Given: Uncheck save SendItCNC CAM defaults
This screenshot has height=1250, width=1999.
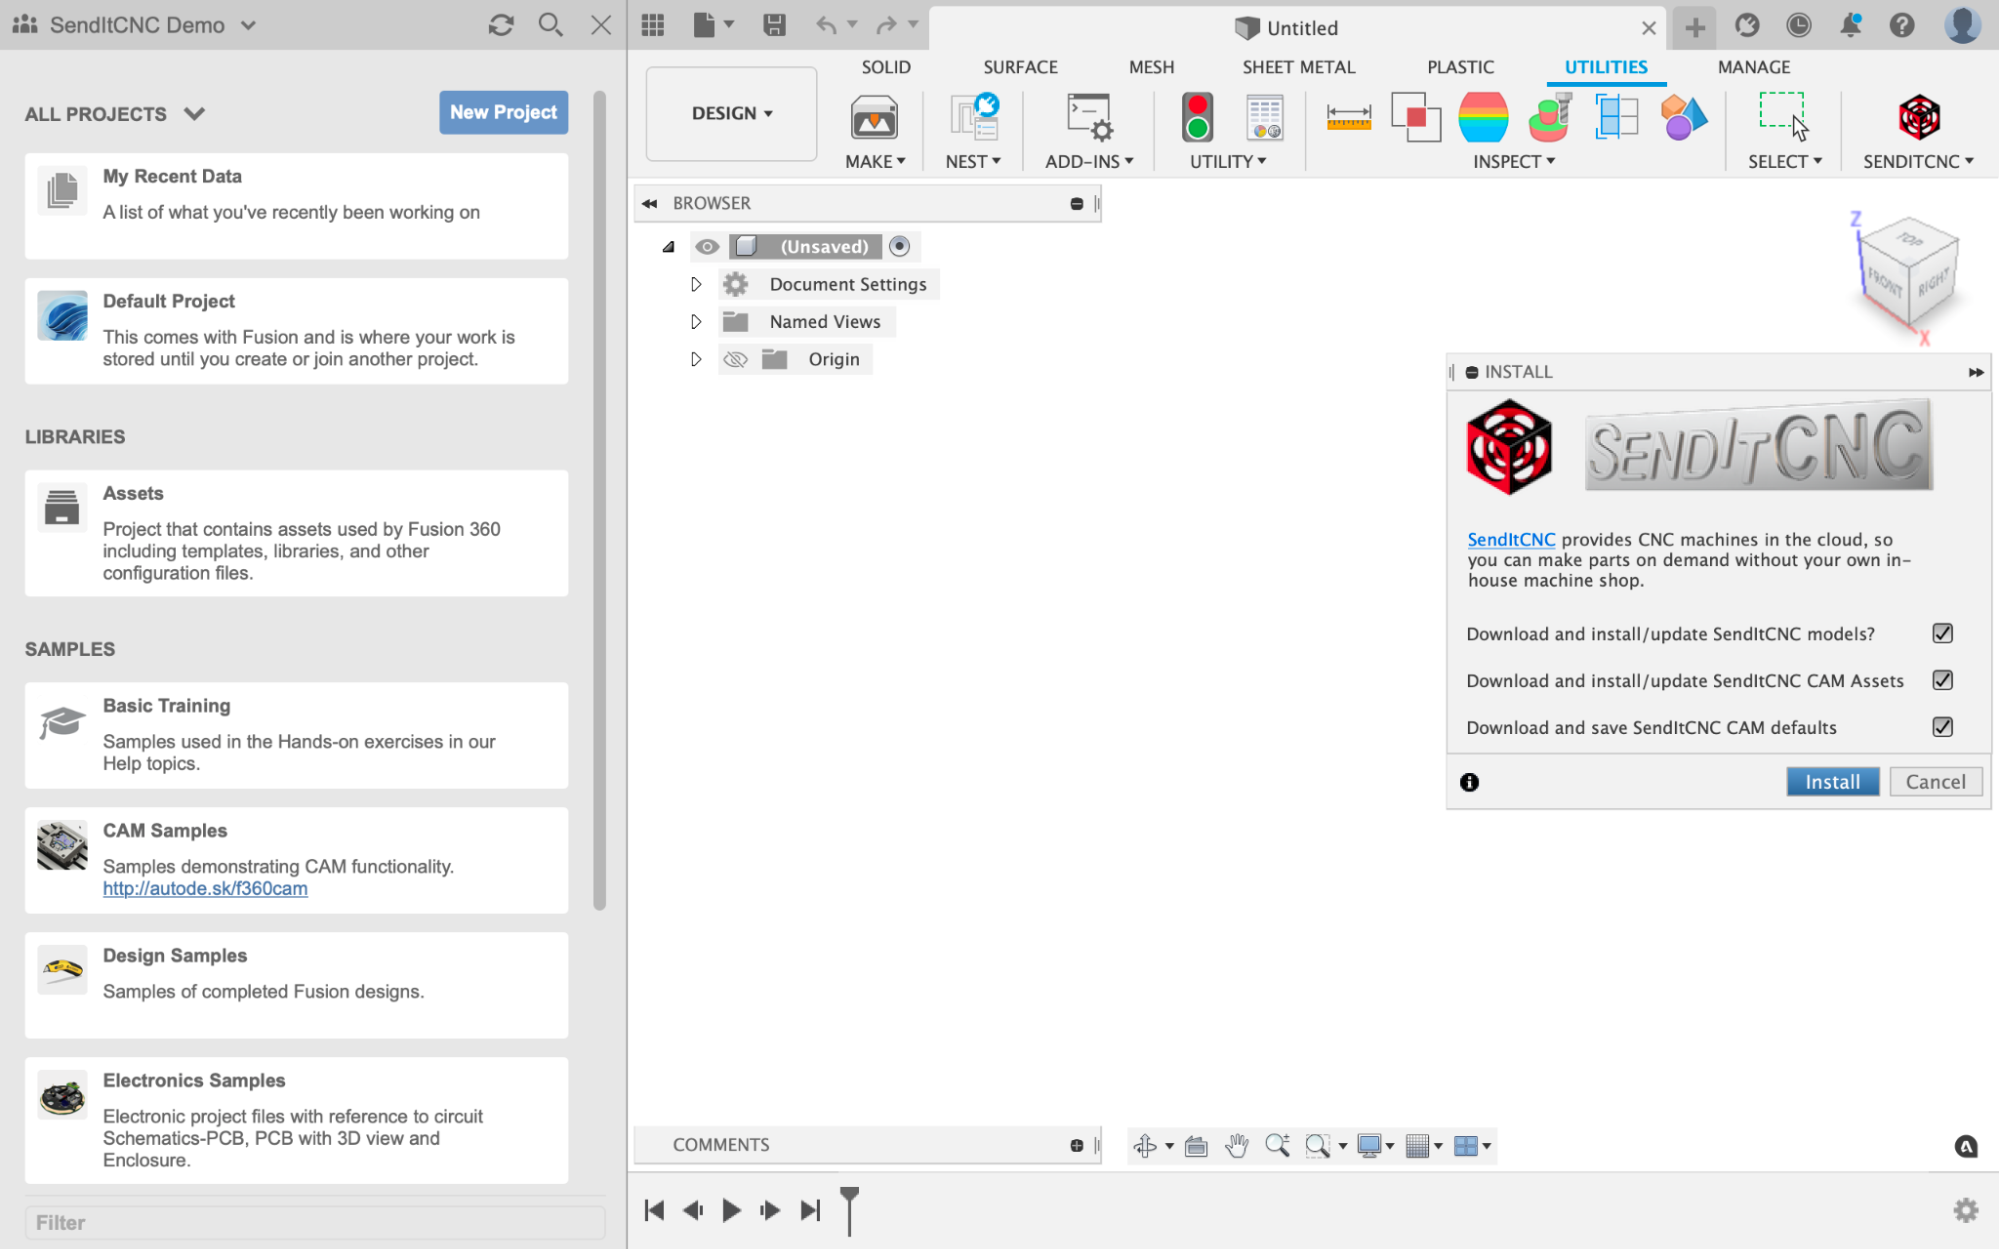Looking at the screenshot, I should [1942, 728].
